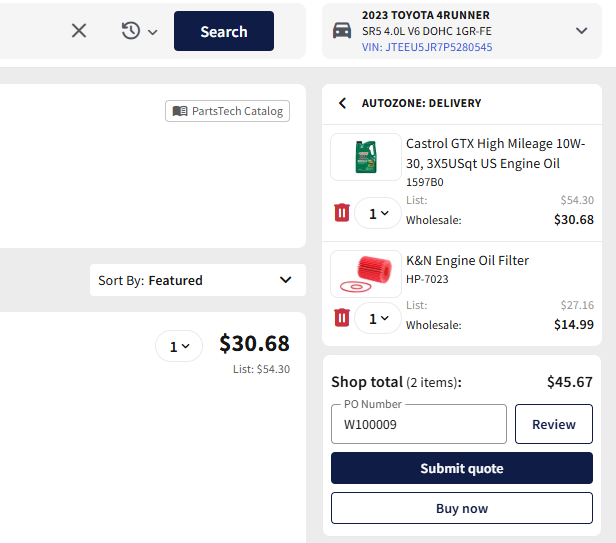Click the AUTOZONE: DELIVERY header text
Image resolution: width=616 pixels, height=543 pixels.
coord(422,103)
